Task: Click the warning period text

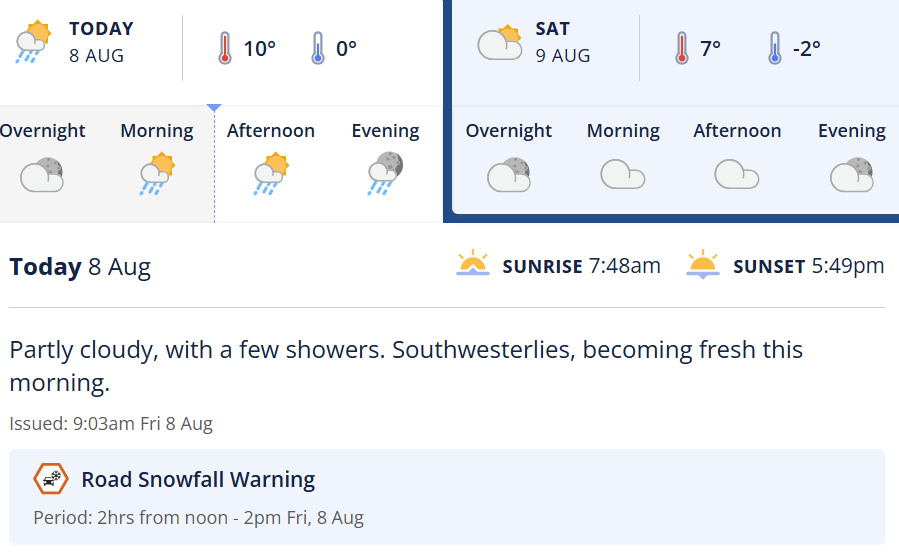Action: pyautogui.click(x=198, y=518)
